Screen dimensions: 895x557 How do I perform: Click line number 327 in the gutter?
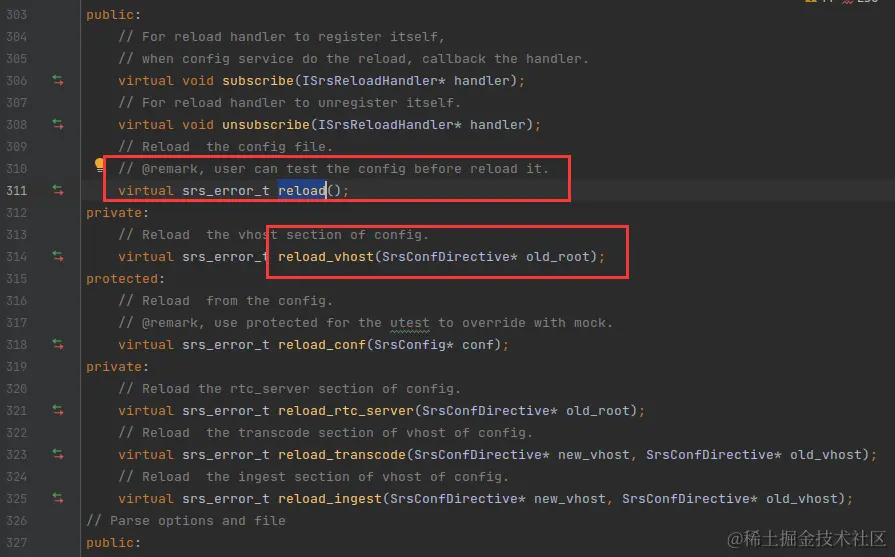[17, 542]
